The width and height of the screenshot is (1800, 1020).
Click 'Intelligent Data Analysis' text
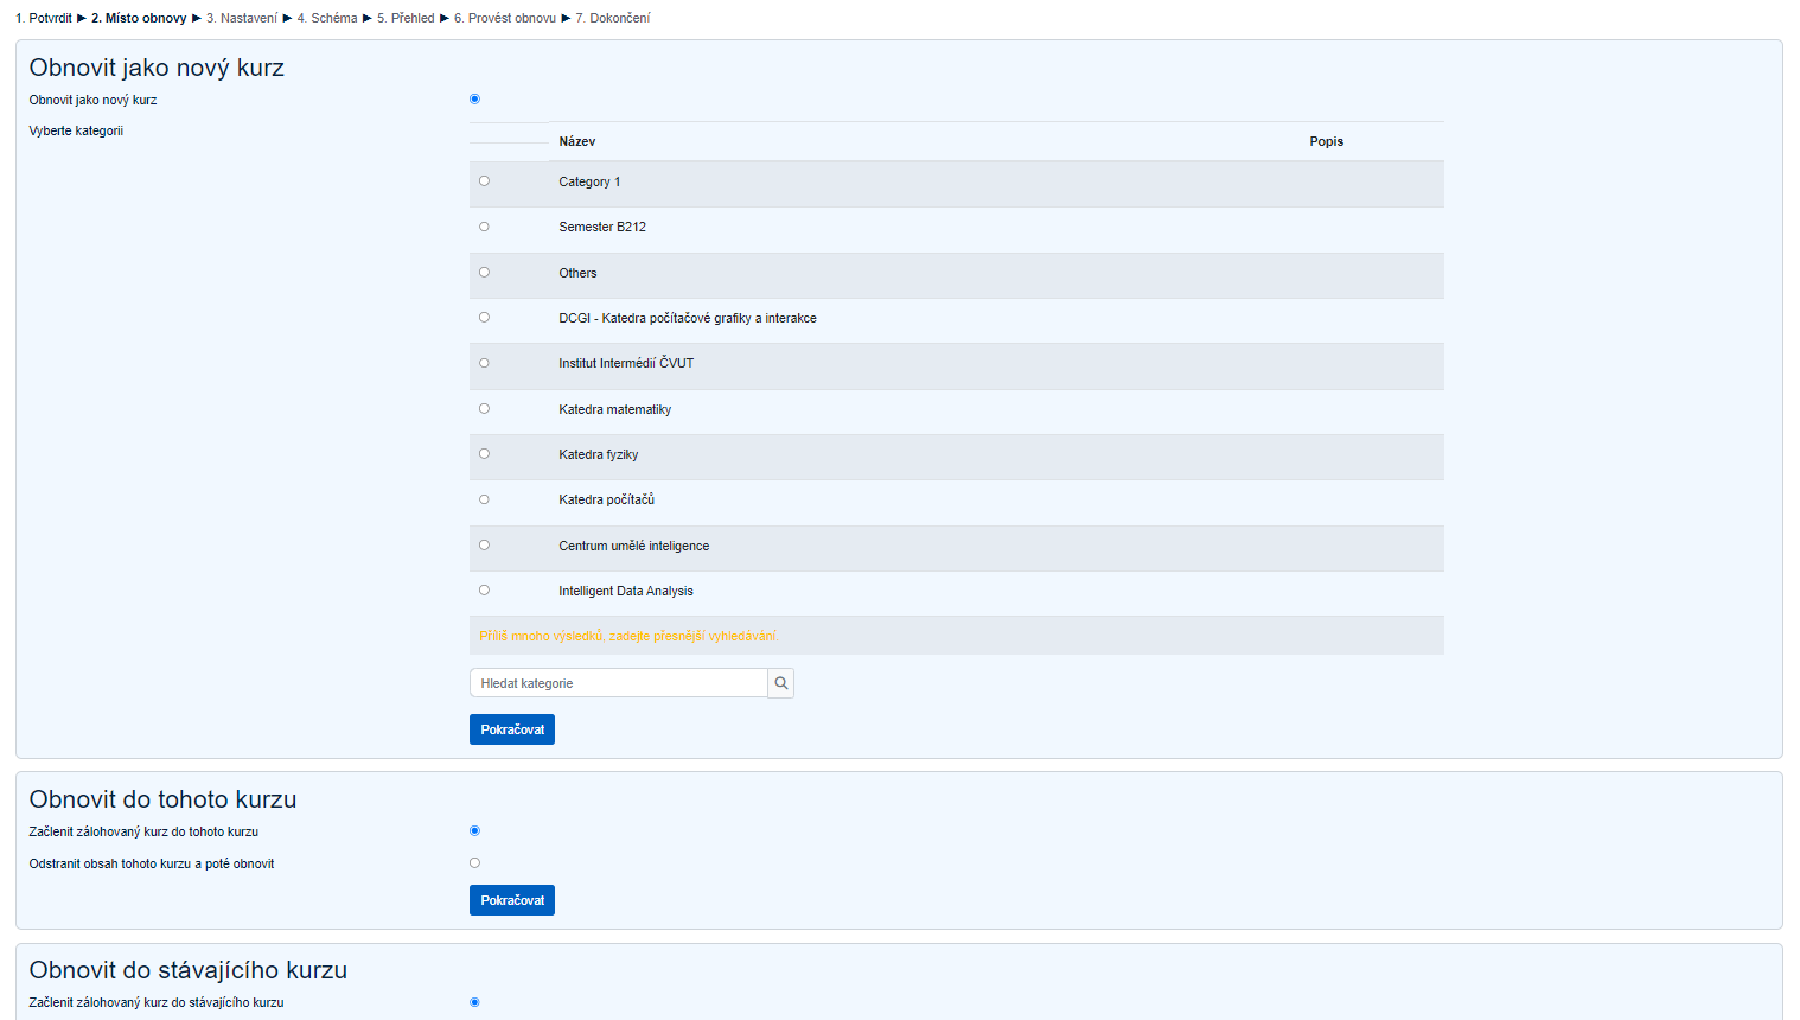(626, 591)
